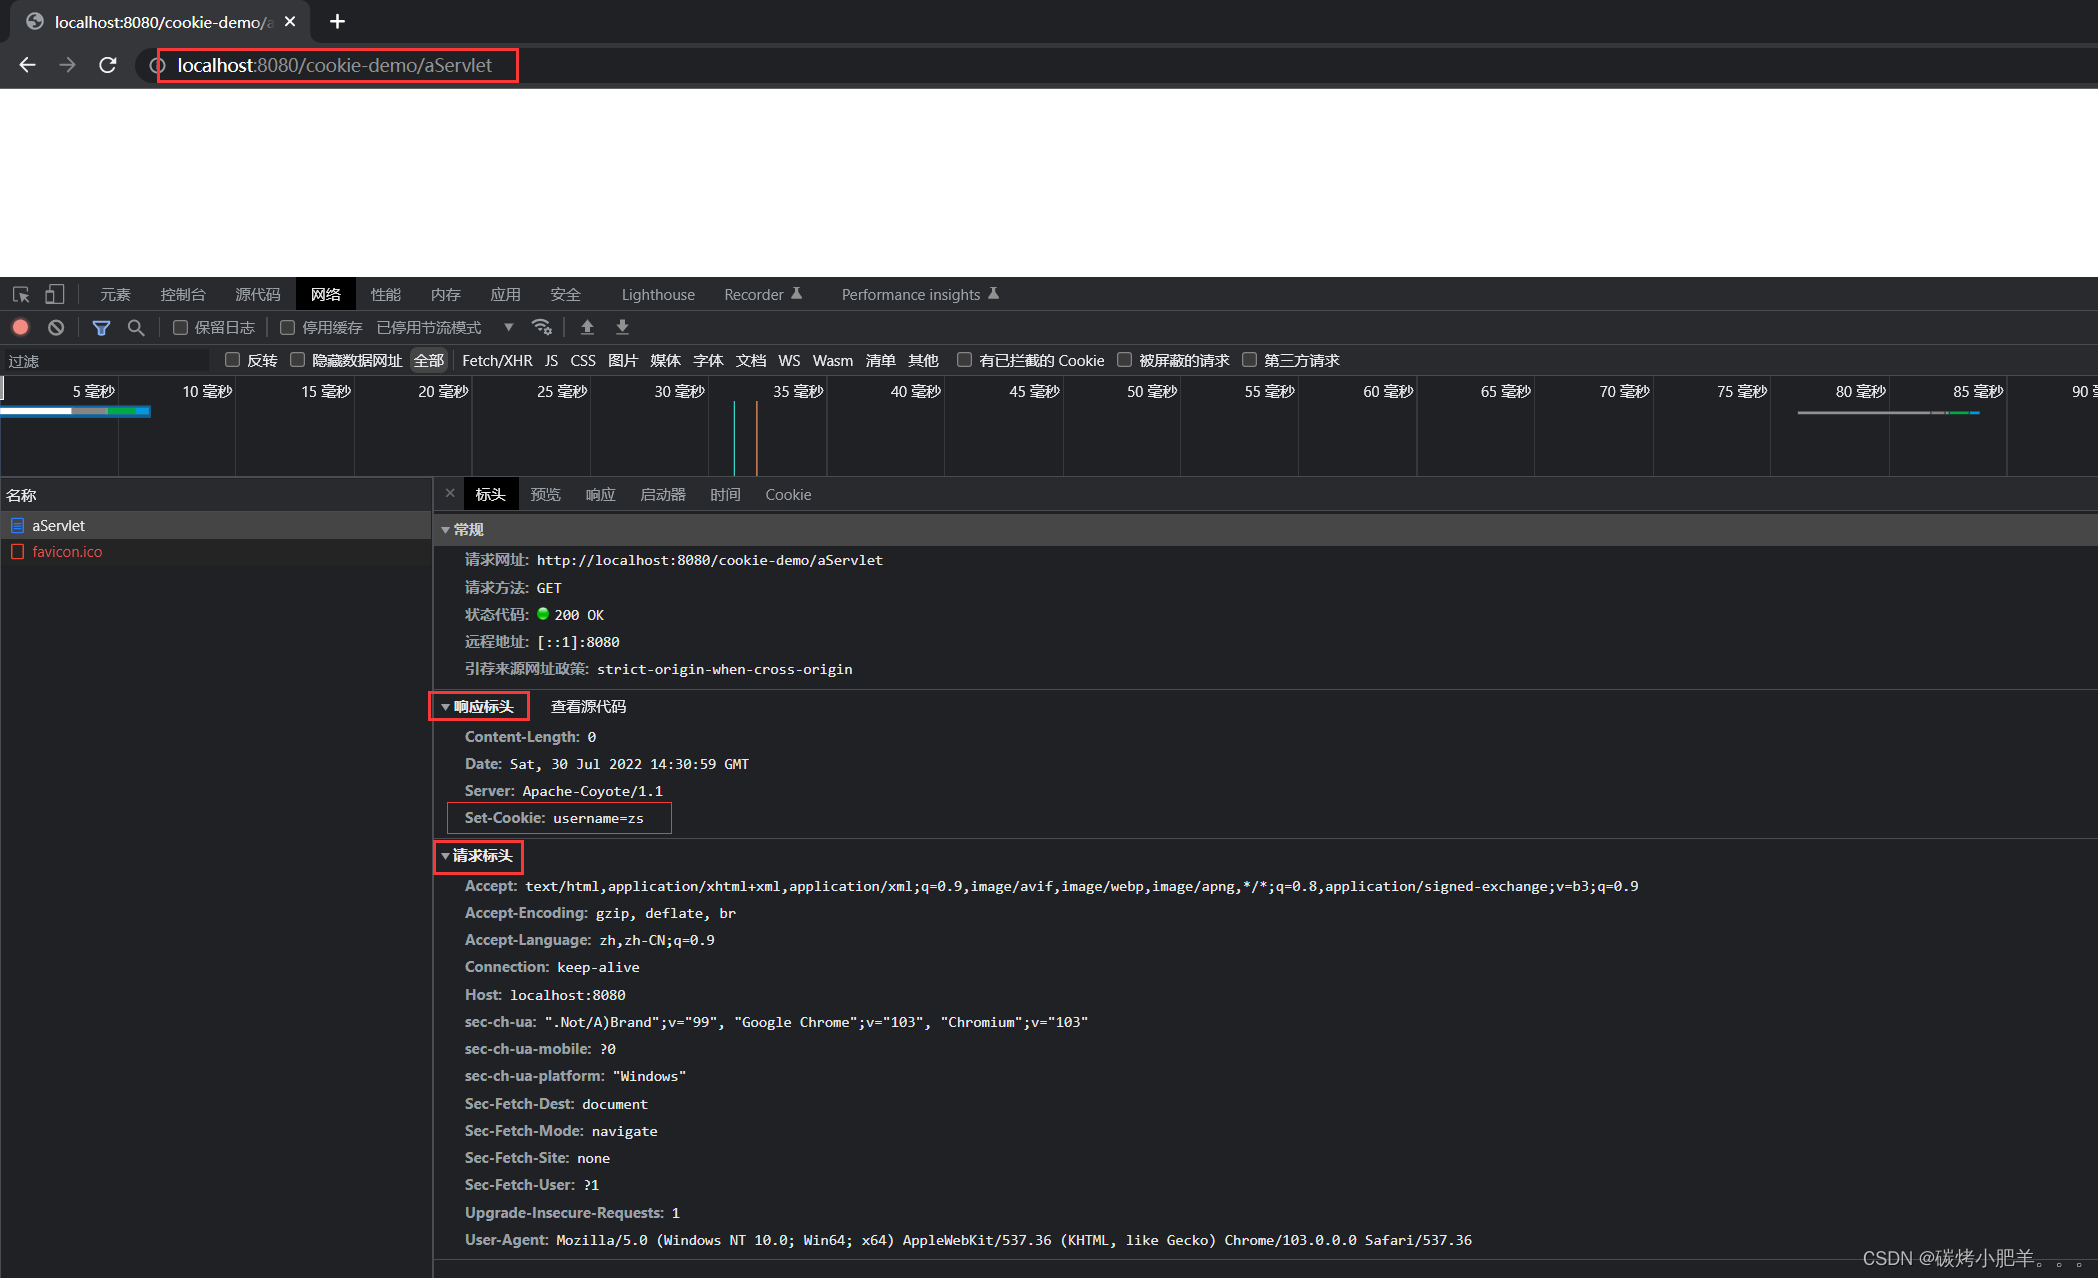Image resolution: width=2098 pixels, height=1278 pixels.
Task: Open the 性能 panel
Action: click(385, 294)
